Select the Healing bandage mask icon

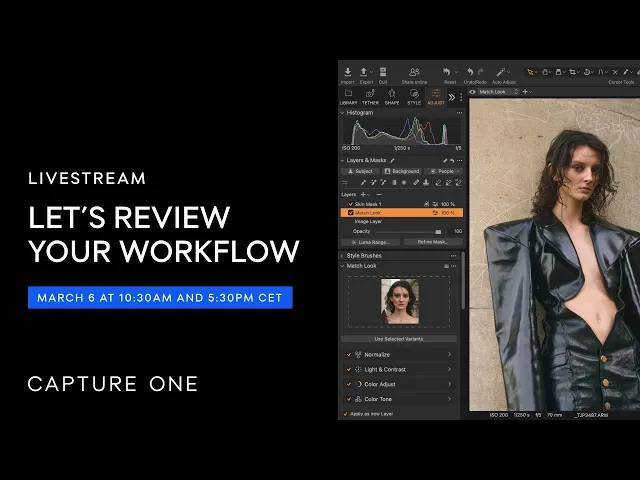tap(416, 183)
